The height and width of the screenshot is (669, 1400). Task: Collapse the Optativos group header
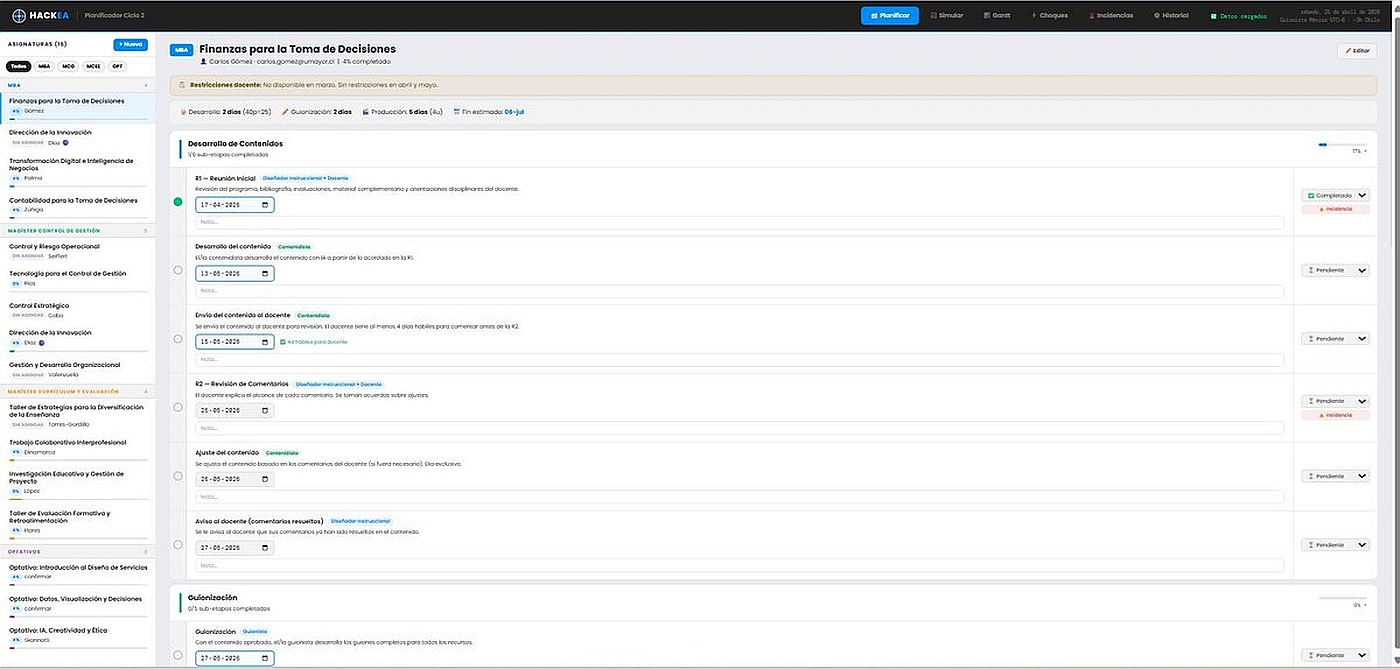pos(77,551)
